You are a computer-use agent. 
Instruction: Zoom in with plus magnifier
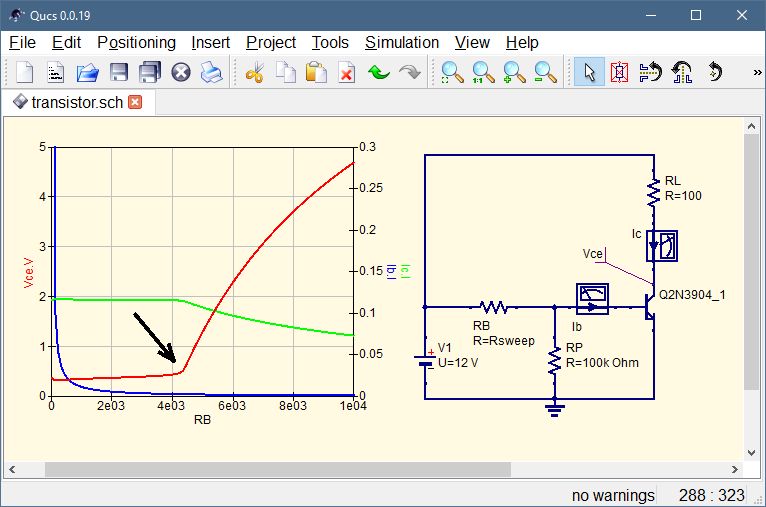(514, 73)
